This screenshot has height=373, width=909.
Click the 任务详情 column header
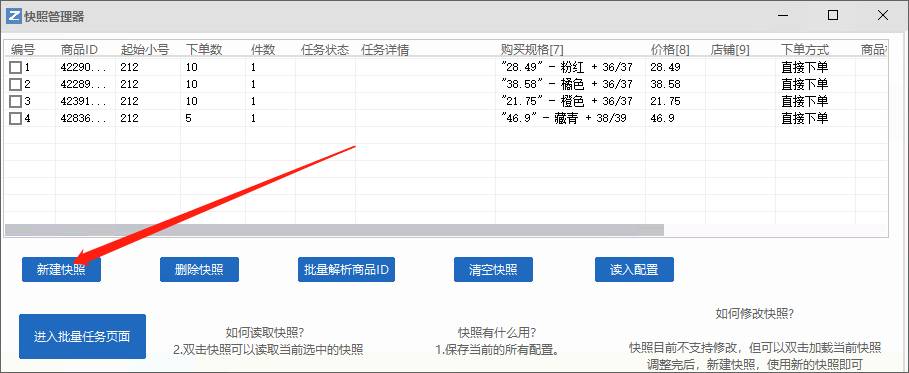pyautogui.click(x=385, y=50)
